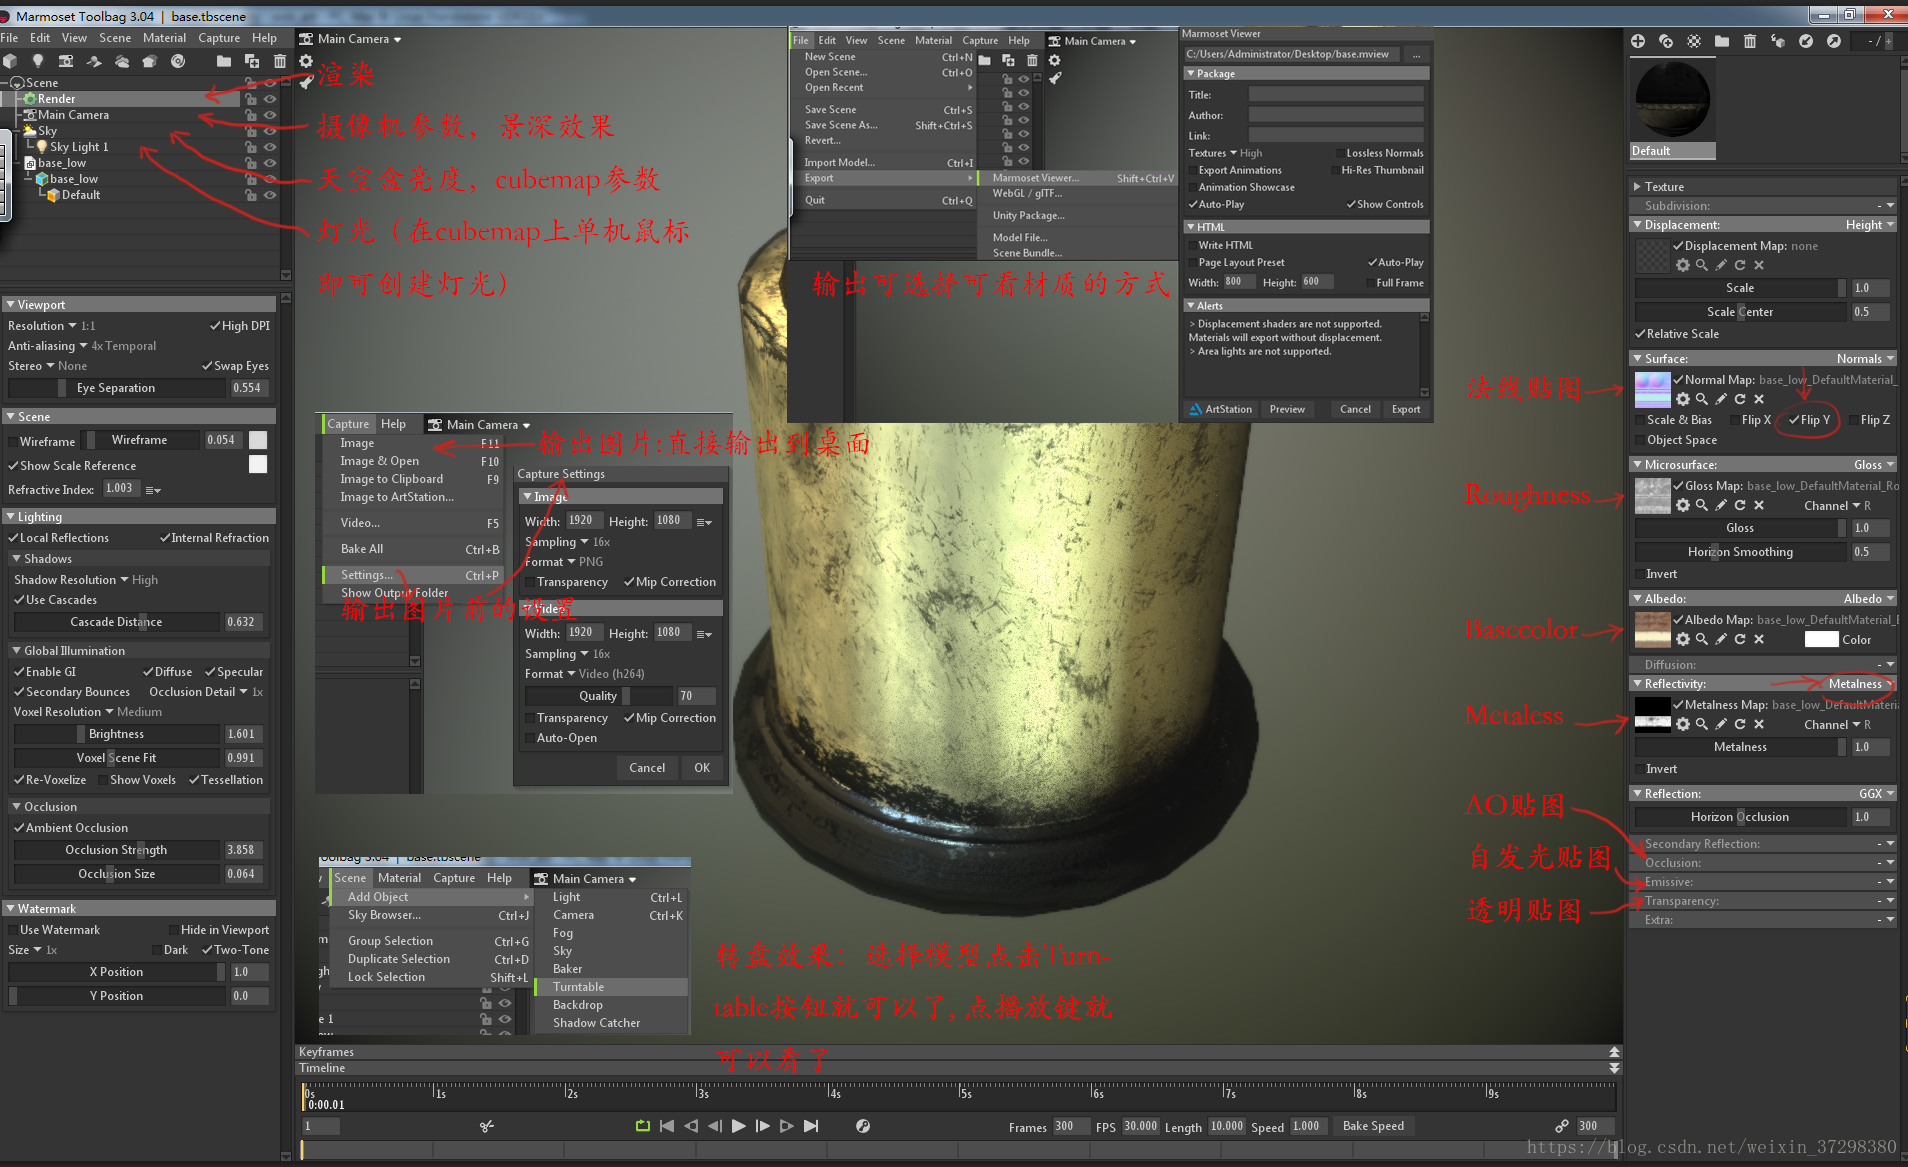Open material folder icon in material panel

1722,41
